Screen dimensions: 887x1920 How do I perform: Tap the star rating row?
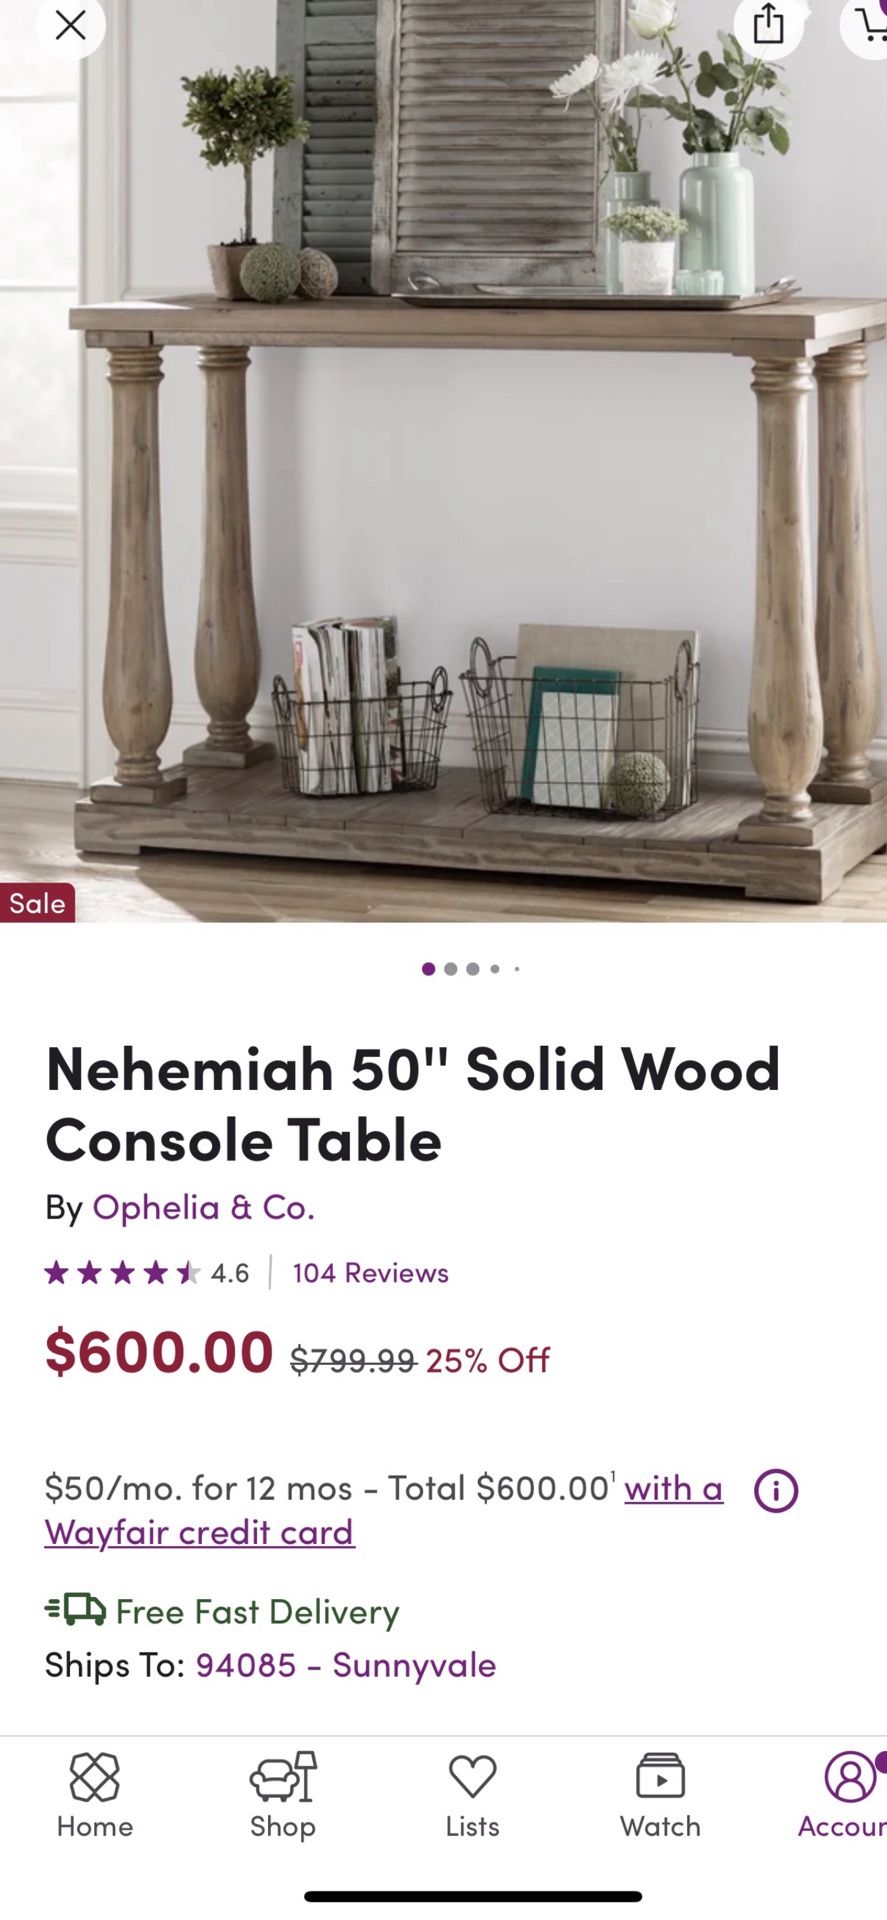point(122,1273)
